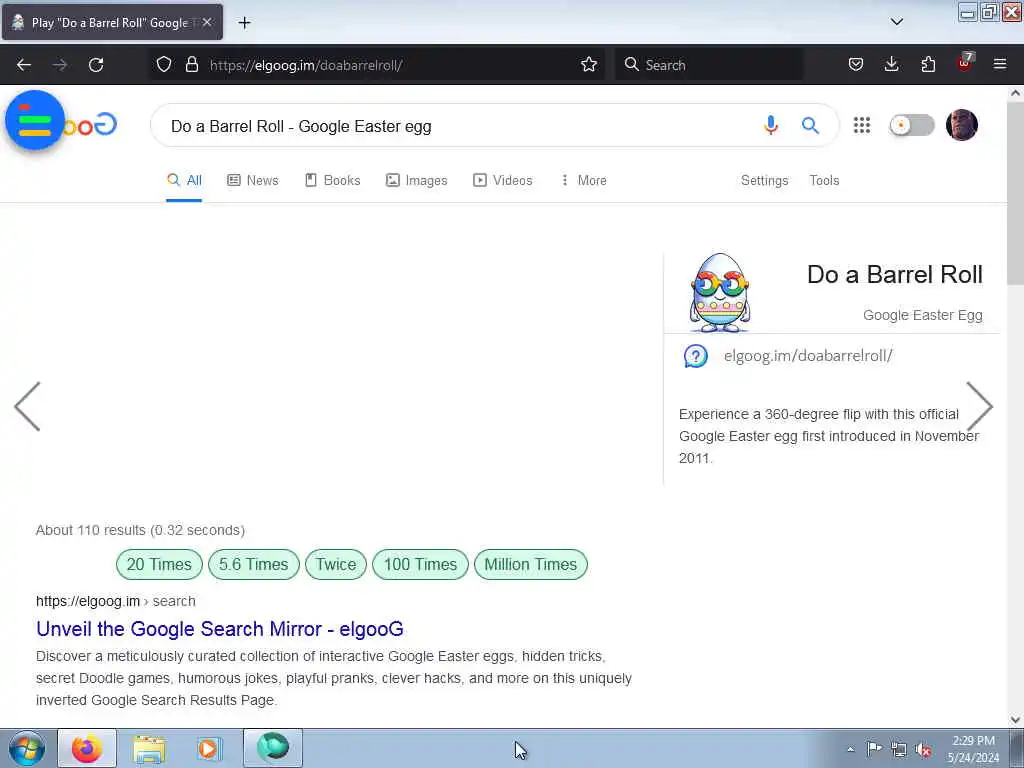The image size is (1024, 768).
Task: Click the Firefox taskbar icon
Action: [x=86, y=748]
